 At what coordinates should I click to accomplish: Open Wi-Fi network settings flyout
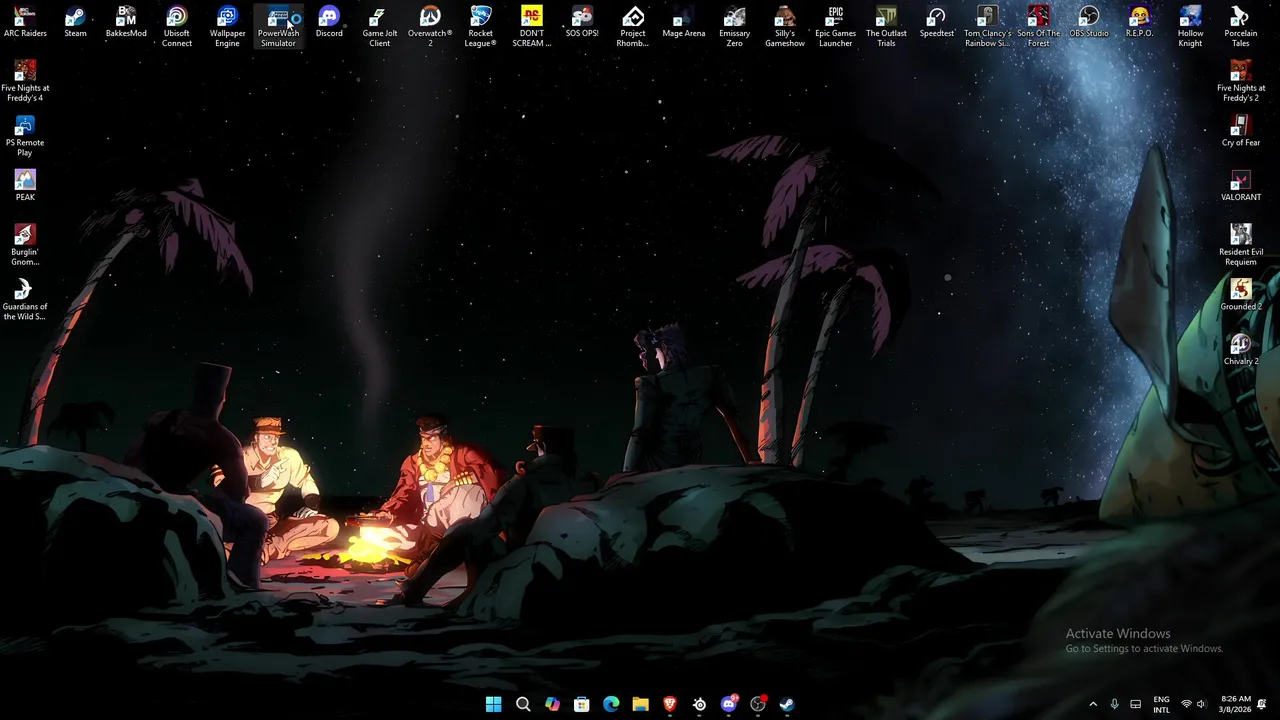point(1186,704)
